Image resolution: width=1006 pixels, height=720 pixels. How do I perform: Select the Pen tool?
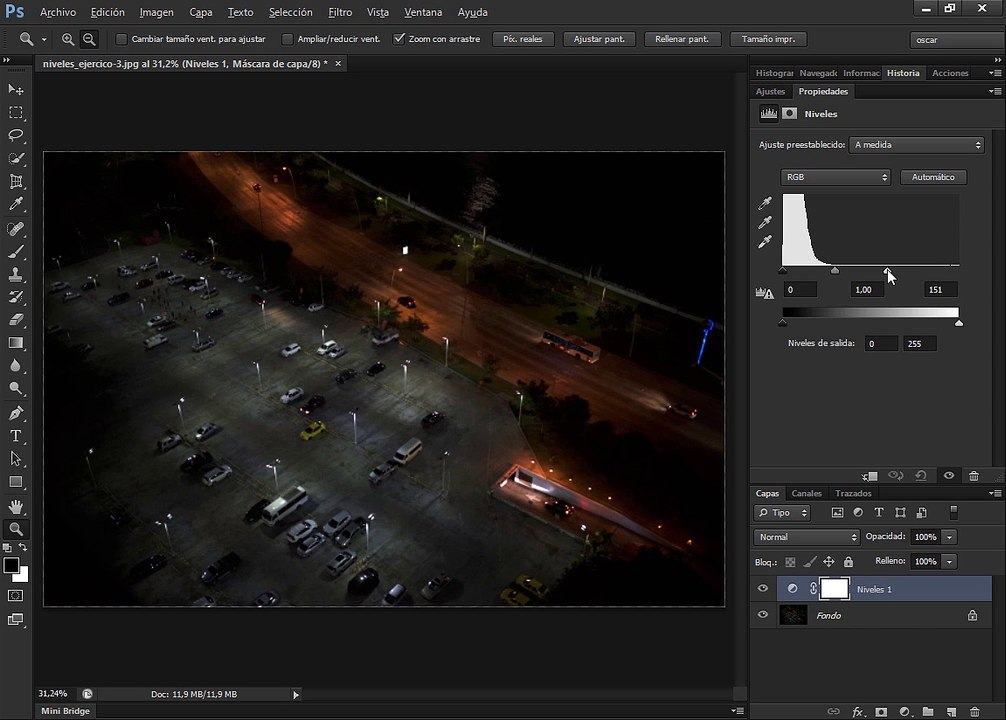[x=15, y=413]
